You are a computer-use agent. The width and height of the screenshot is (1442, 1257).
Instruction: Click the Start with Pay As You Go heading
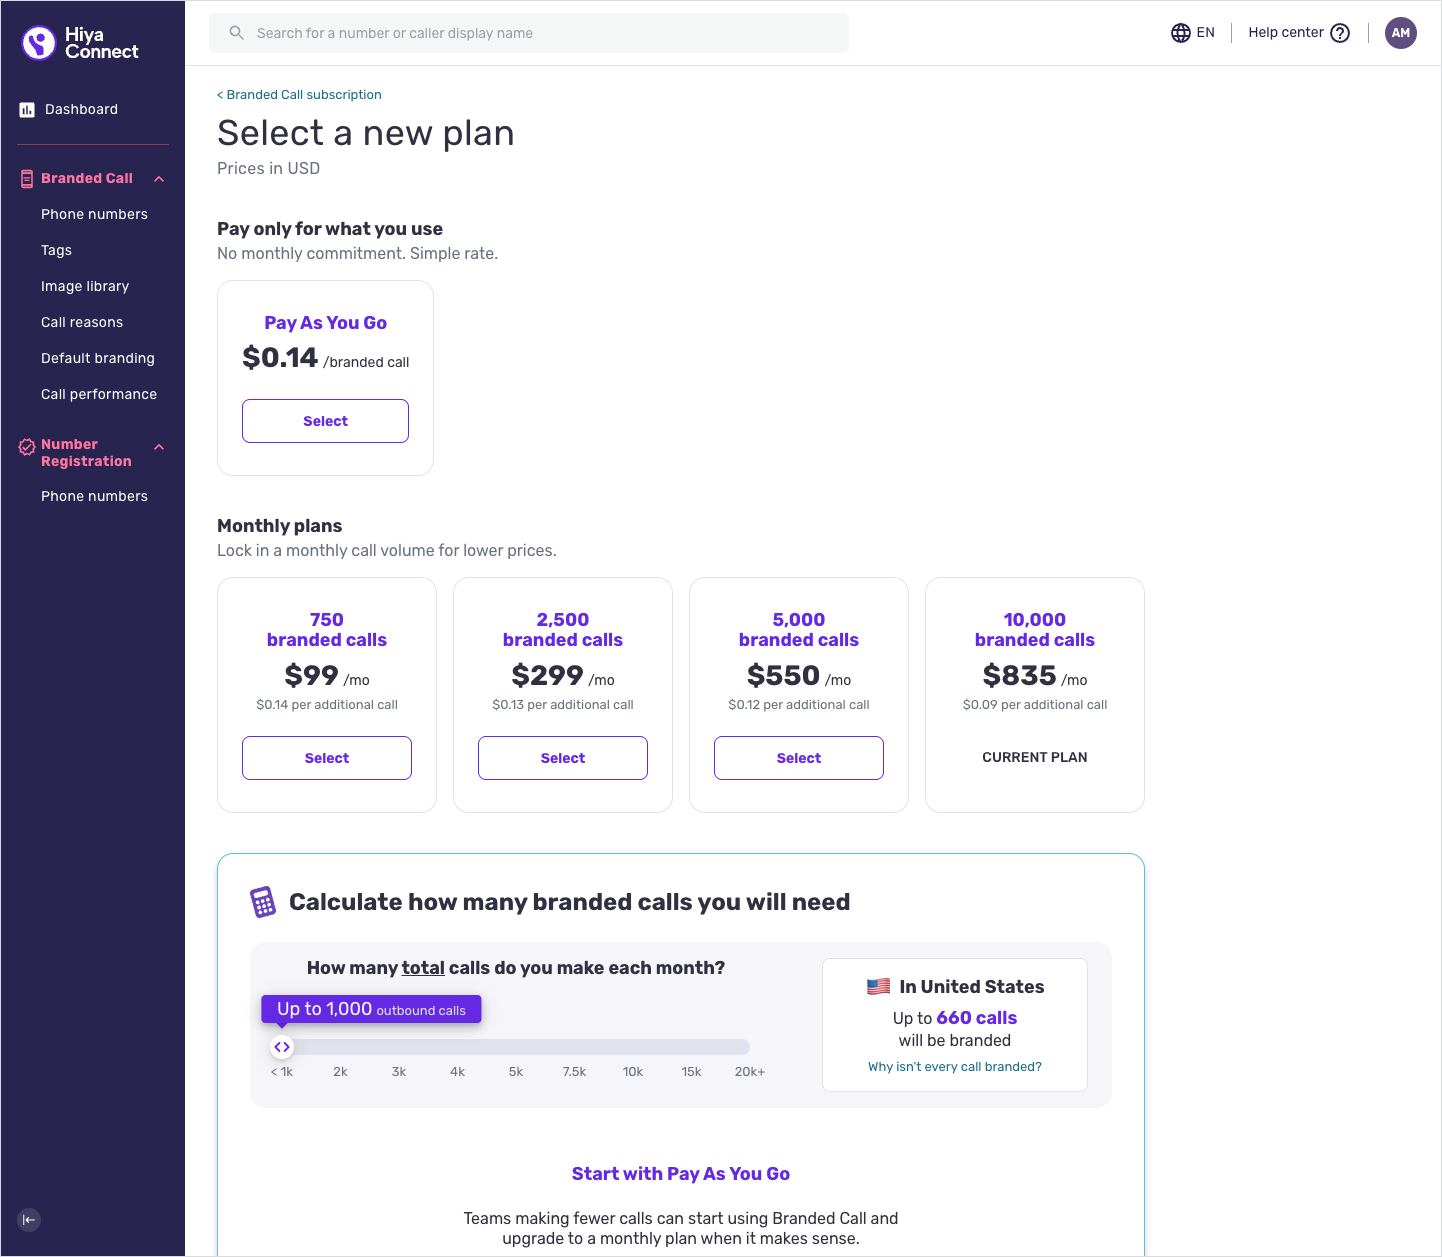(681, 1174)
